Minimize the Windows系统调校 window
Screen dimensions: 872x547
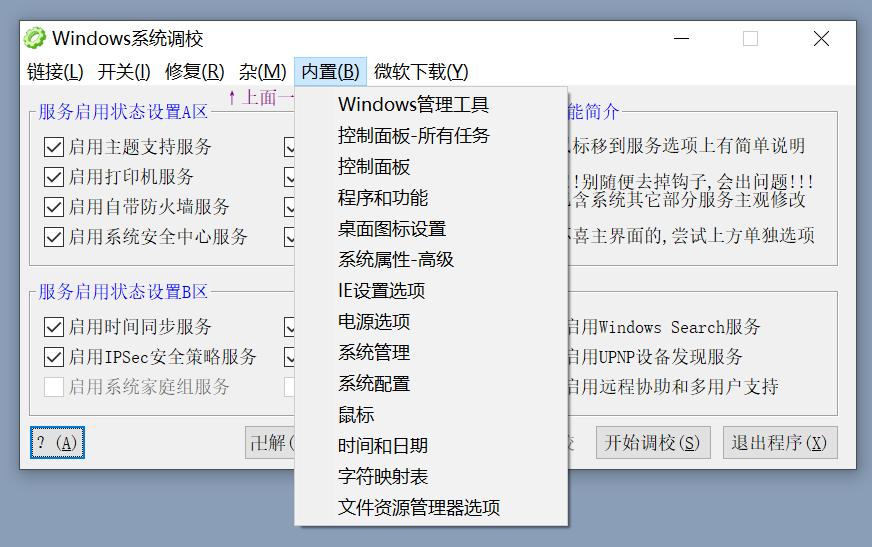pyautogui.click(x=681, y=38)
